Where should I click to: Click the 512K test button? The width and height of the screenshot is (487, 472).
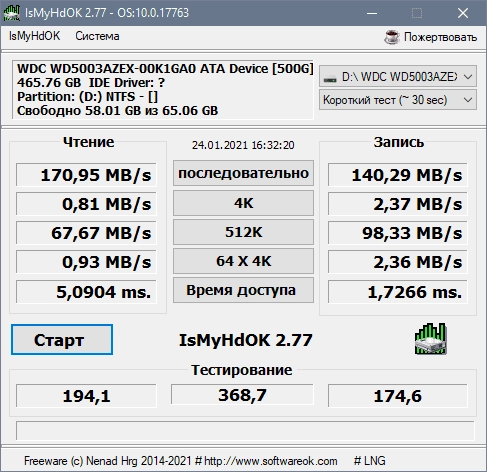(243, 232)
